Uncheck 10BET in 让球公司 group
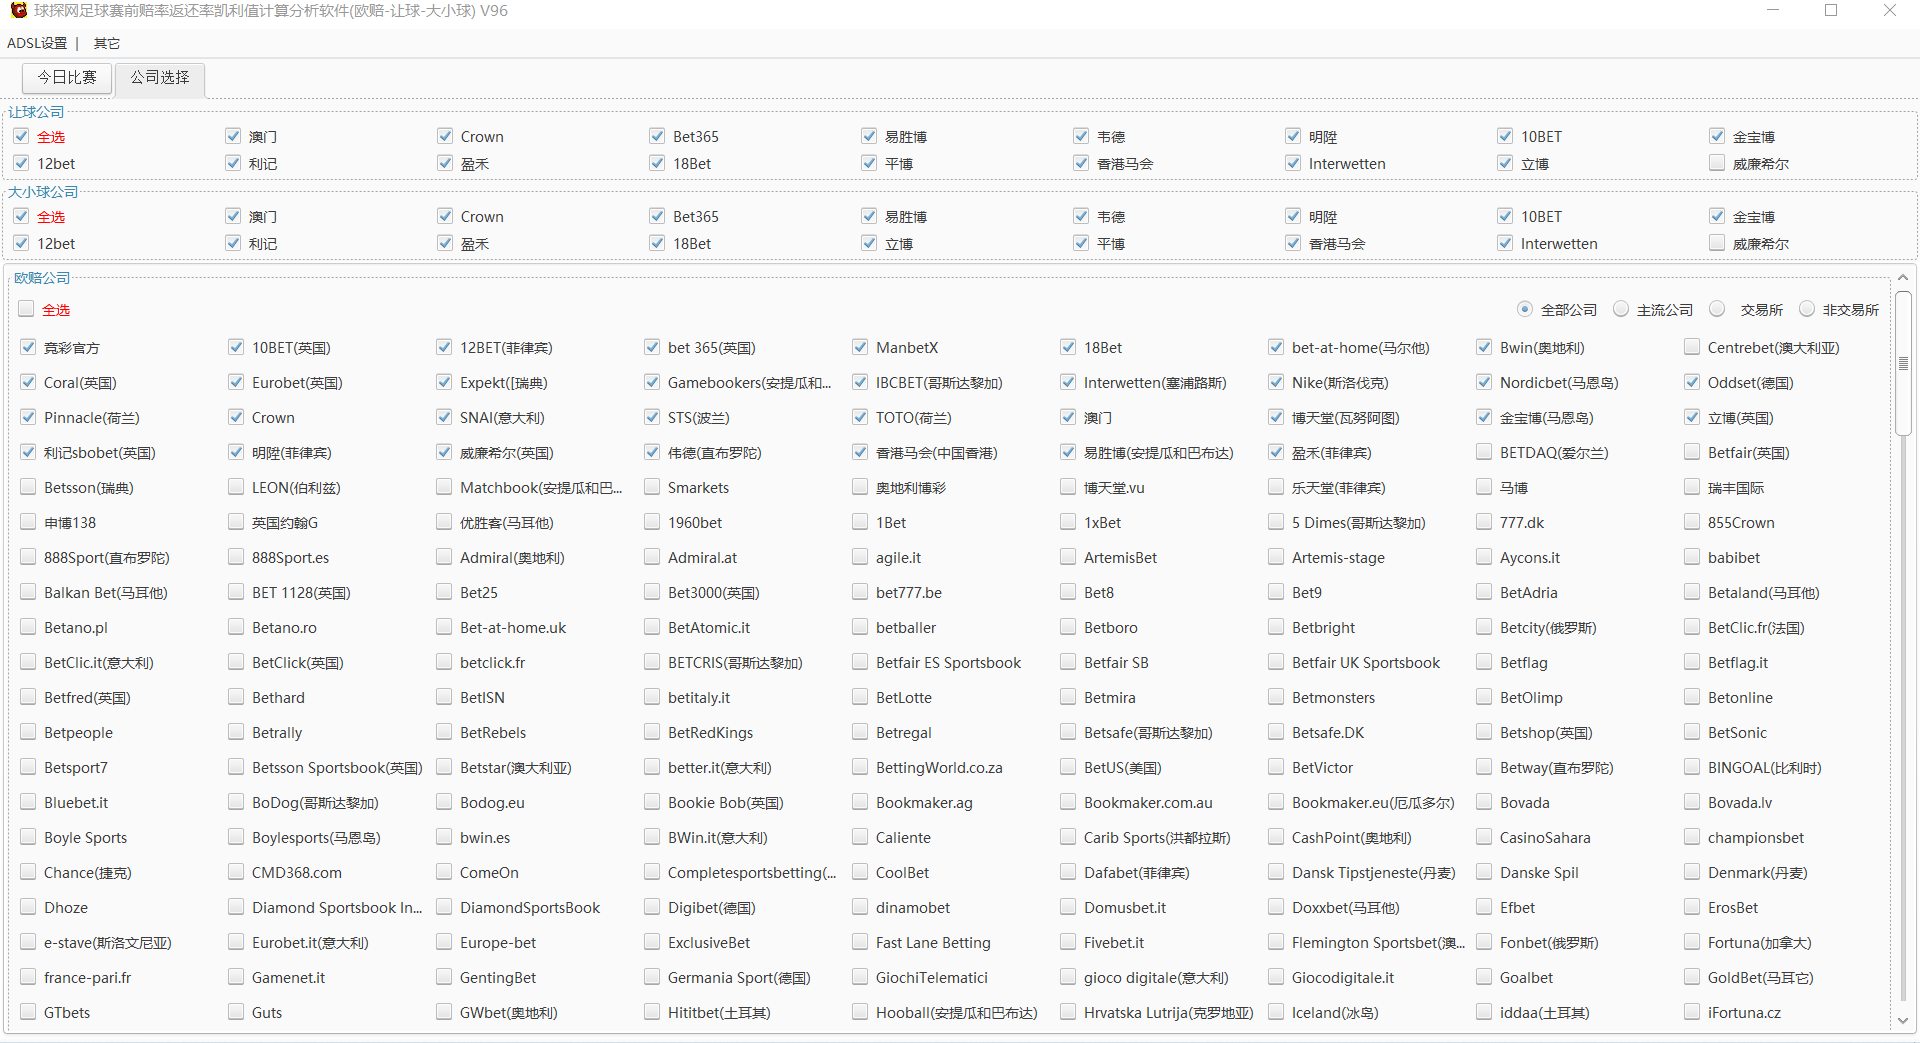Viewport: 1920px width, 1043px height. [1505, 136]
